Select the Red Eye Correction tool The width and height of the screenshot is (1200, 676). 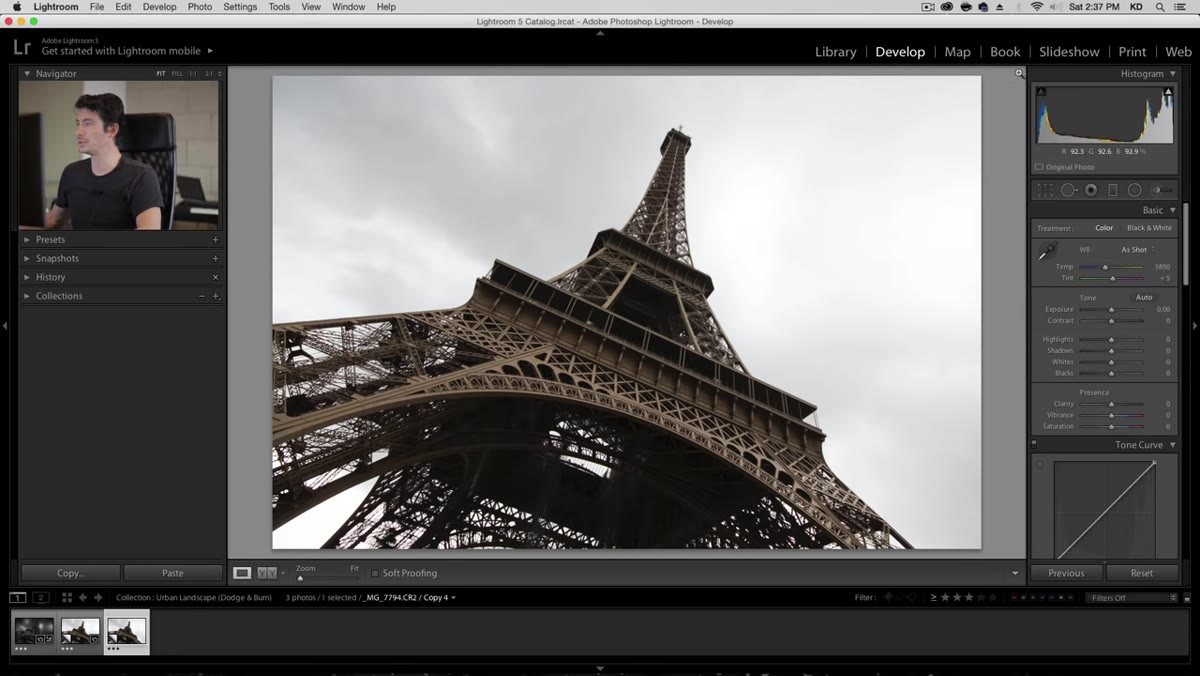(1091, 190)
